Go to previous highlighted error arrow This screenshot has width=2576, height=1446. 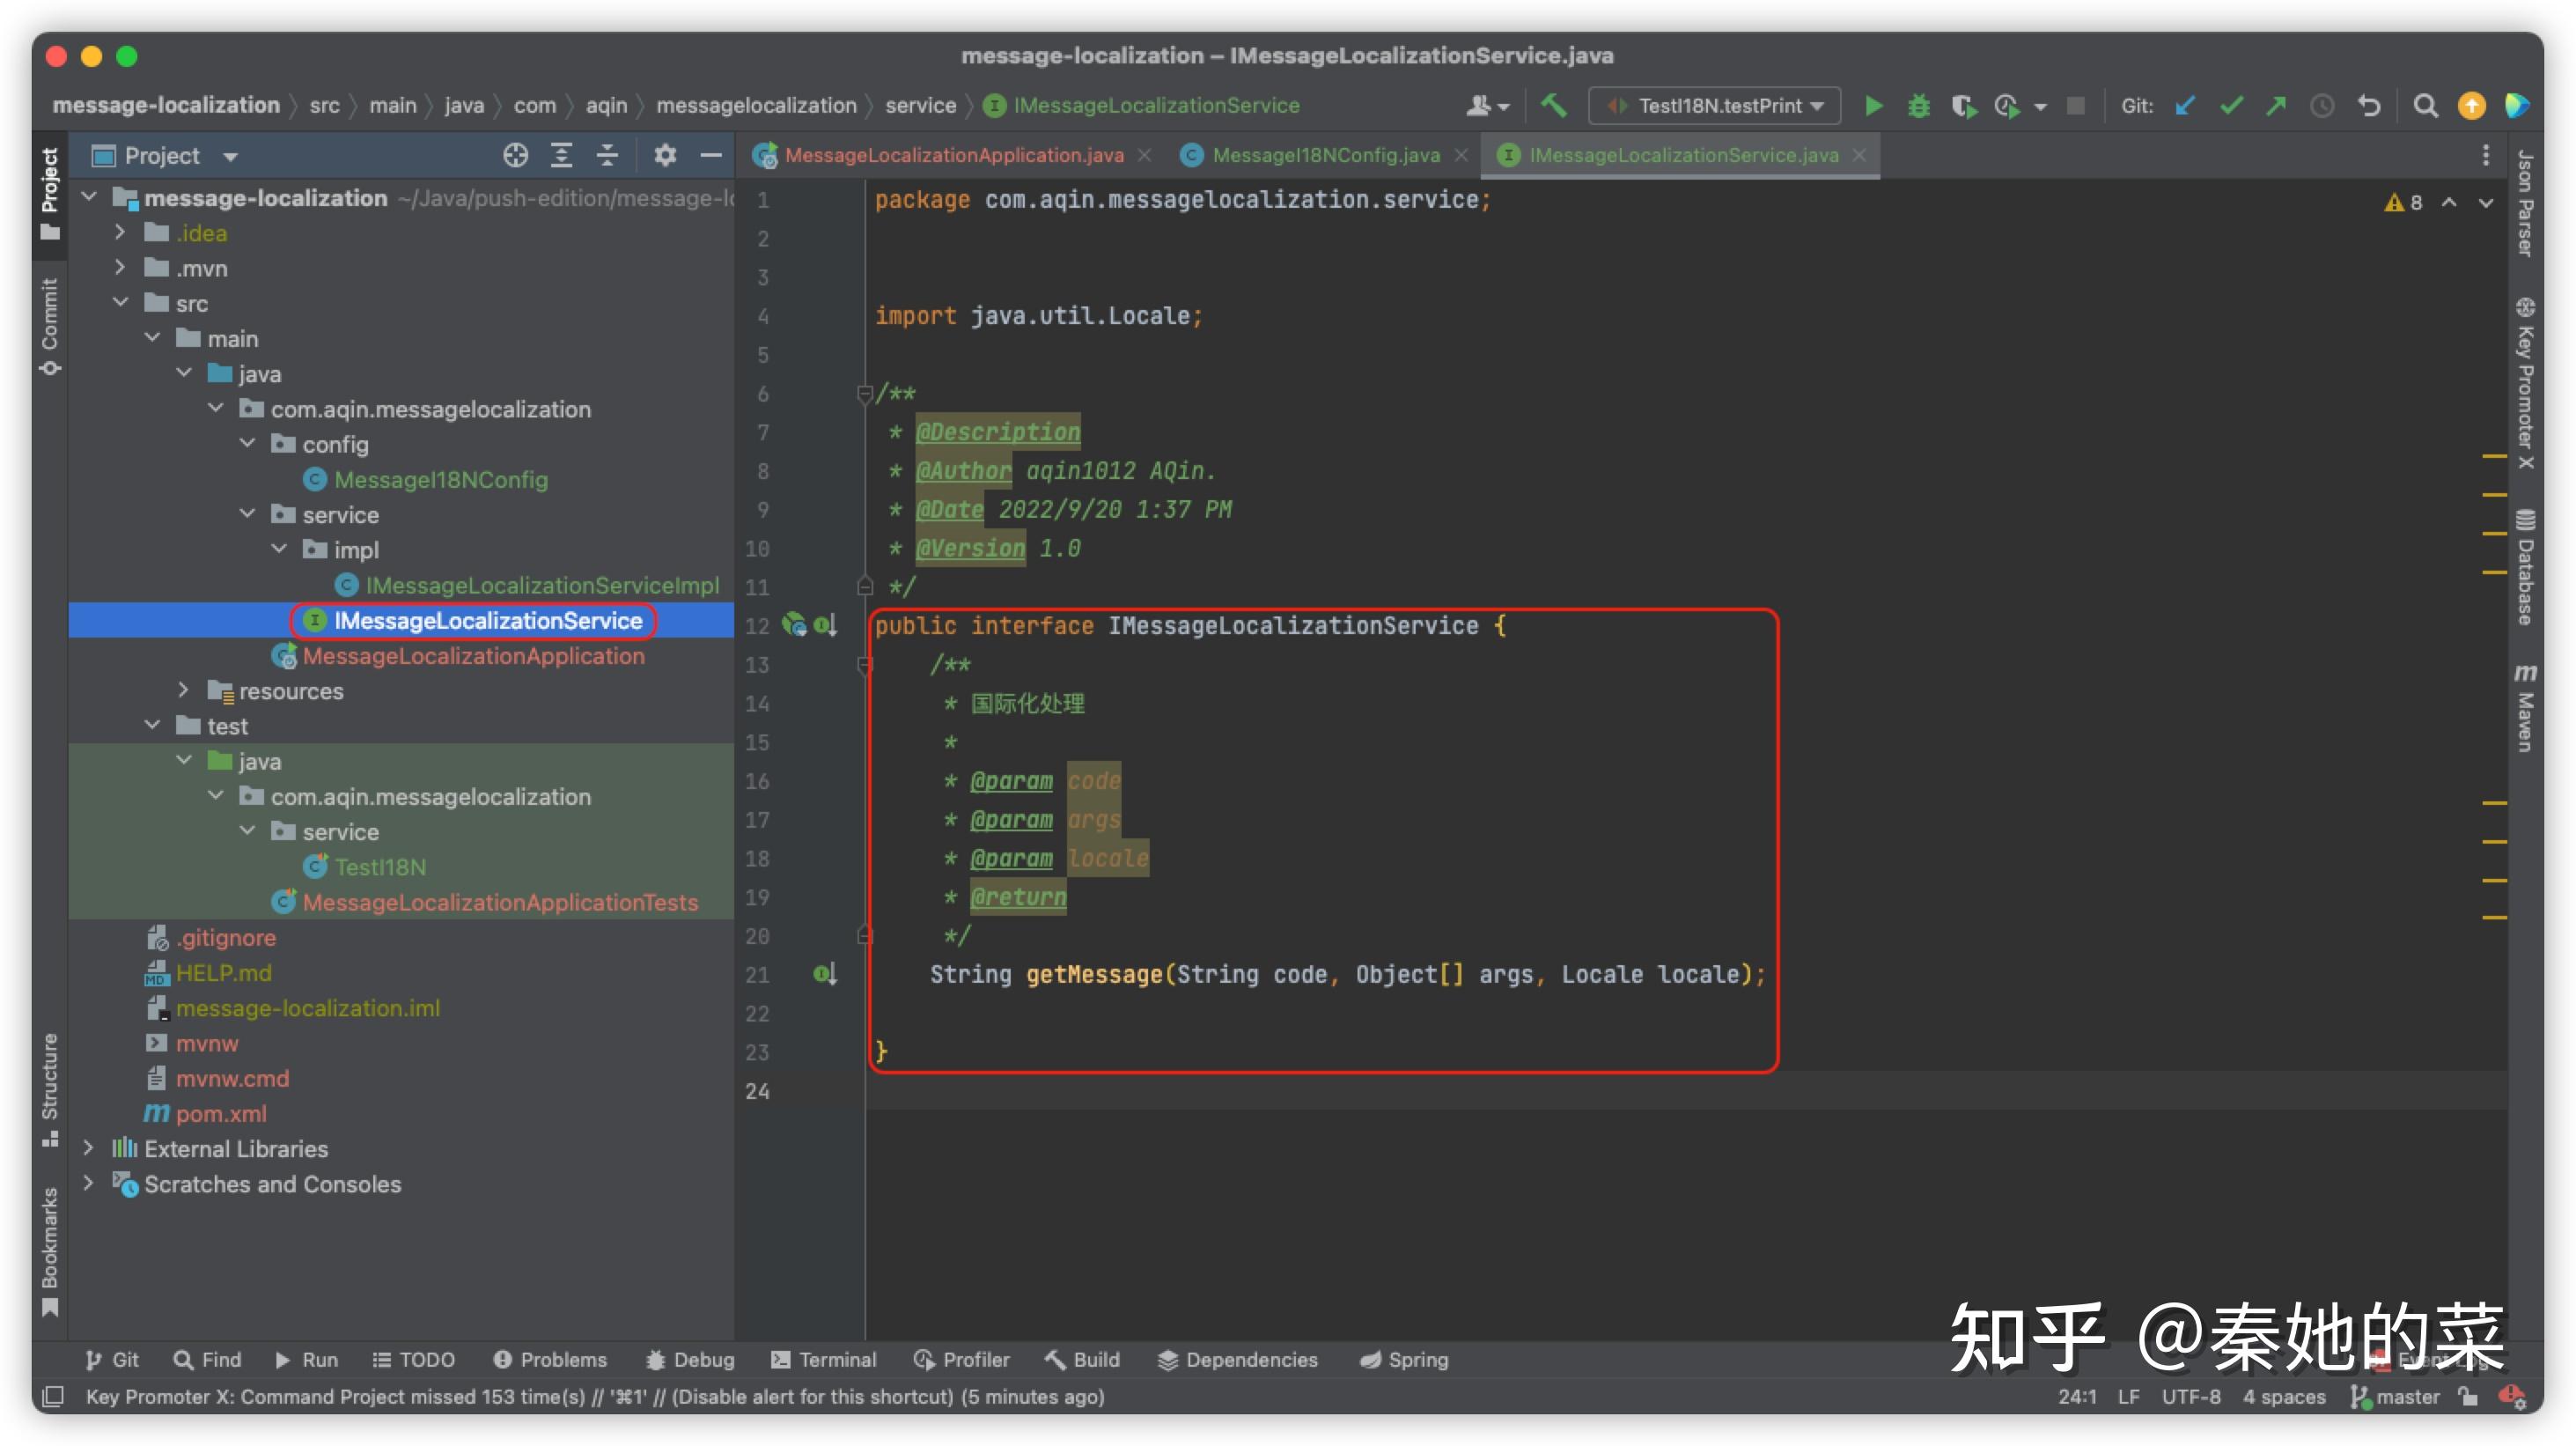[2449, 202]
